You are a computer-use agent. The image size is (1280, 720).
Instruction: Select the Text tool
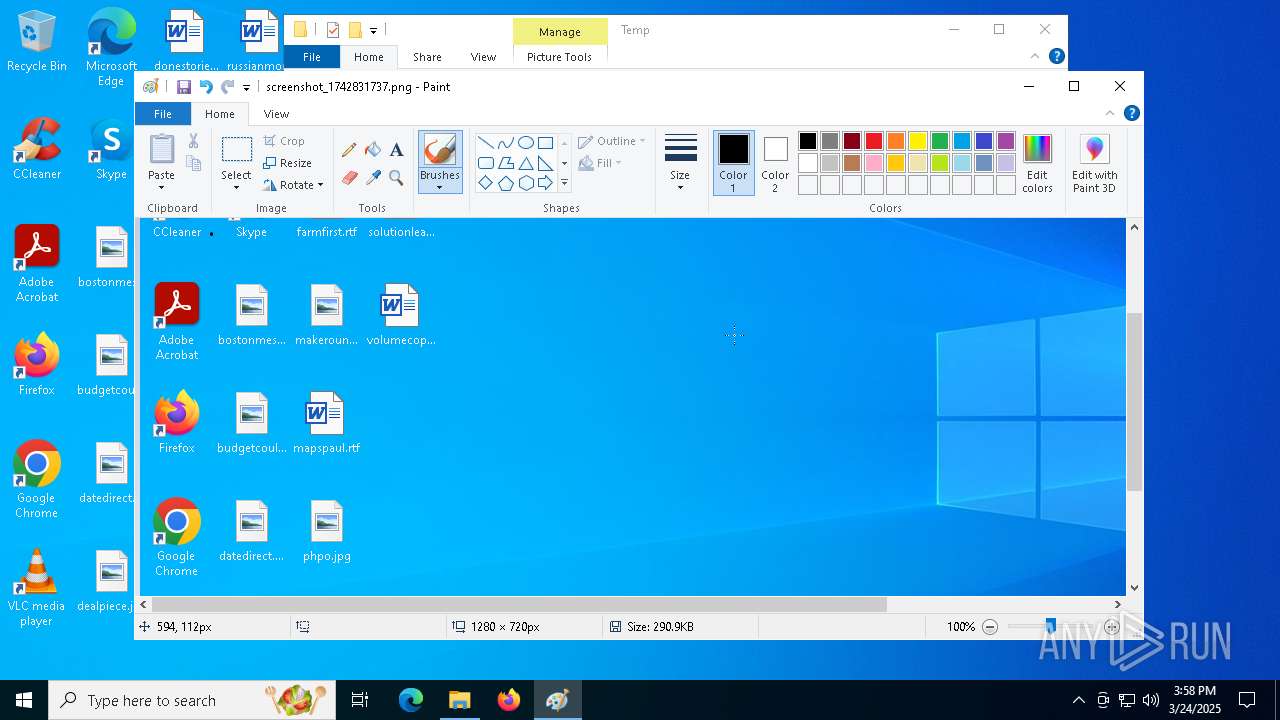tap(396, 150)
